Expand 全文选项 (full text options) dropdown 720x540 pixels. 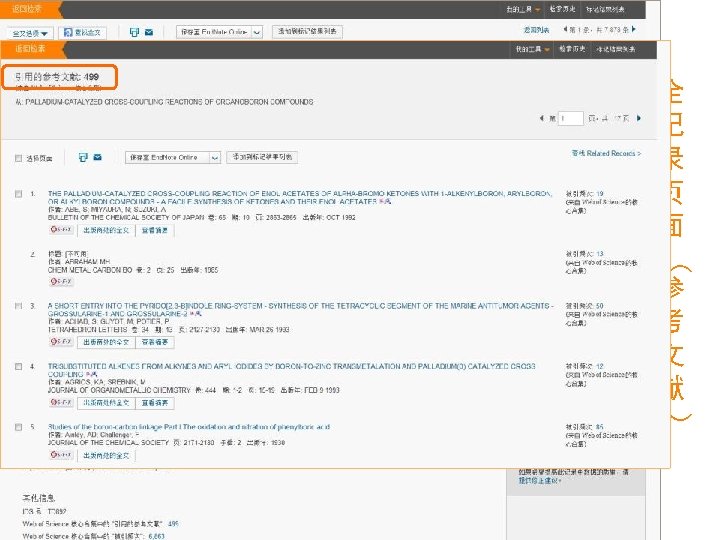click(30, 33)
